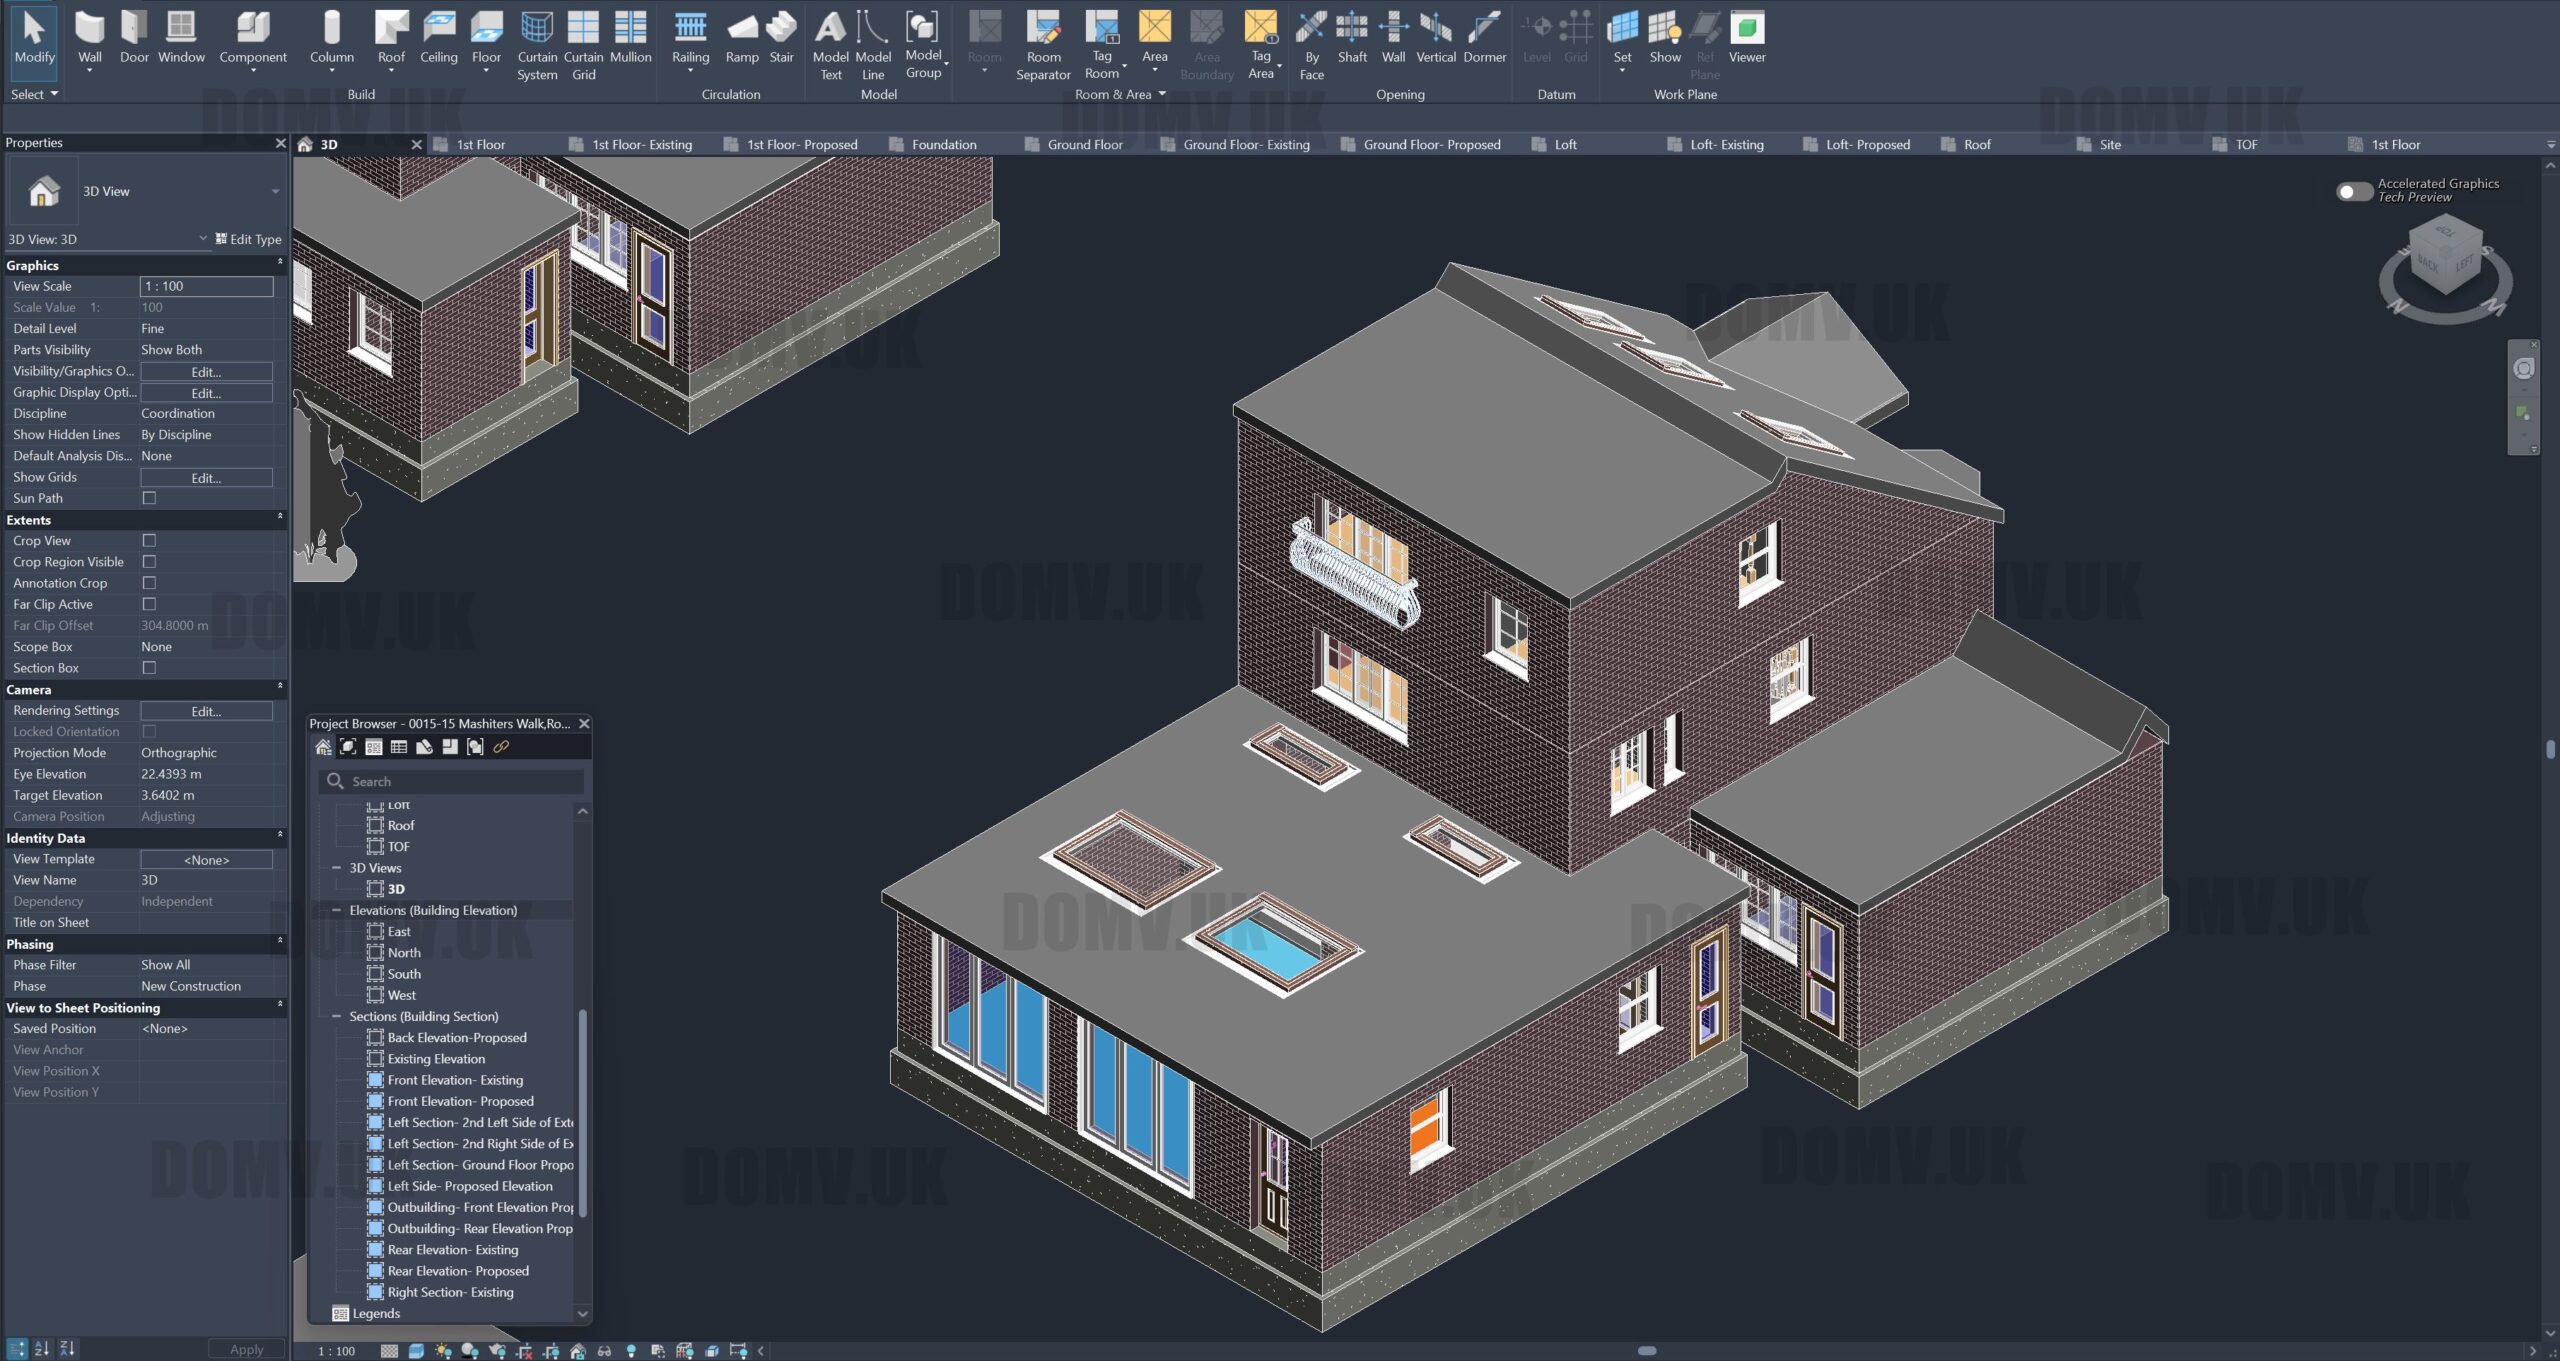The image size is (2560, 1361).
Task: Switch on Accelerated Graphics toggle
Action: click(2353, 191)
